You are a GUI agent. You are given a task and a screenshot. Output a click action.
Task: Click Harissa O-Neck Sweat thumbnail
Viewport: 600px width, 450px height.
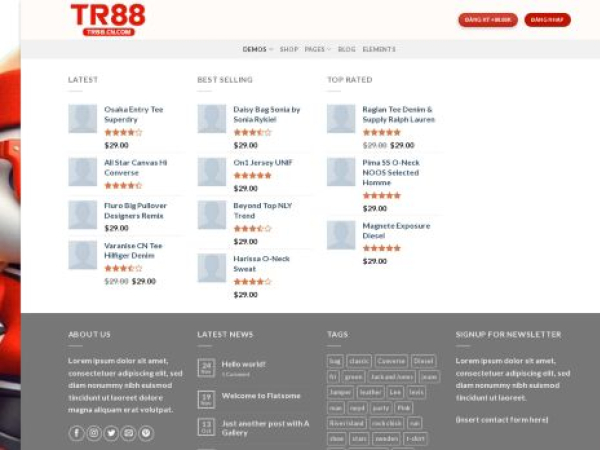pos(212,268)
